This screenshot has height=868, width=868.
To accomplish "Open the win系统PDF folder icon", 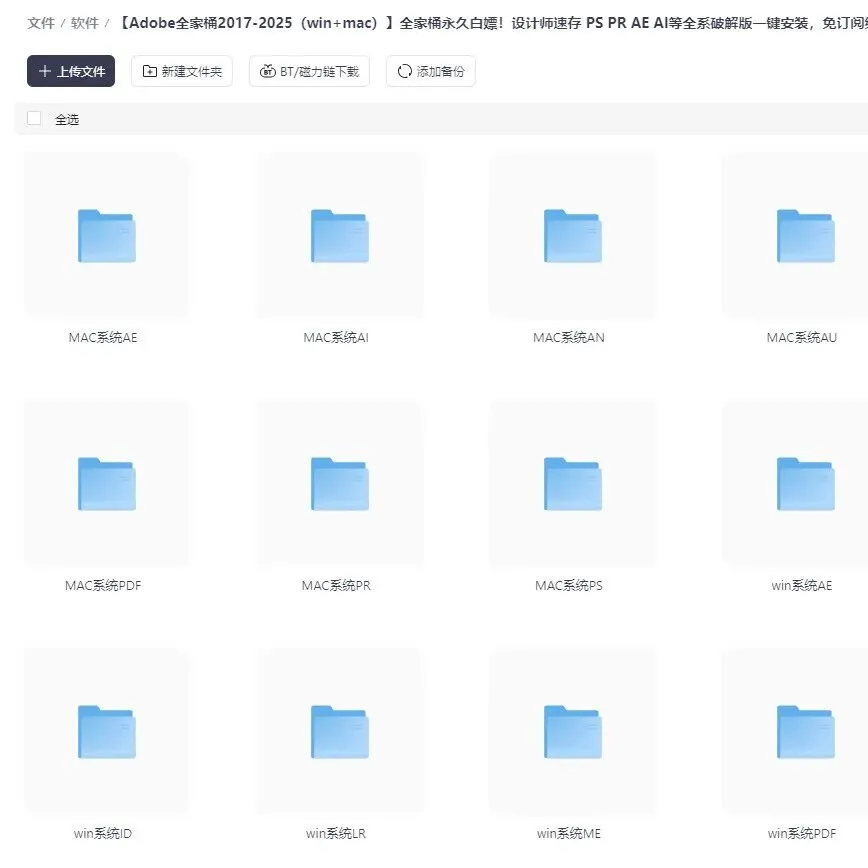I will 805,732.
